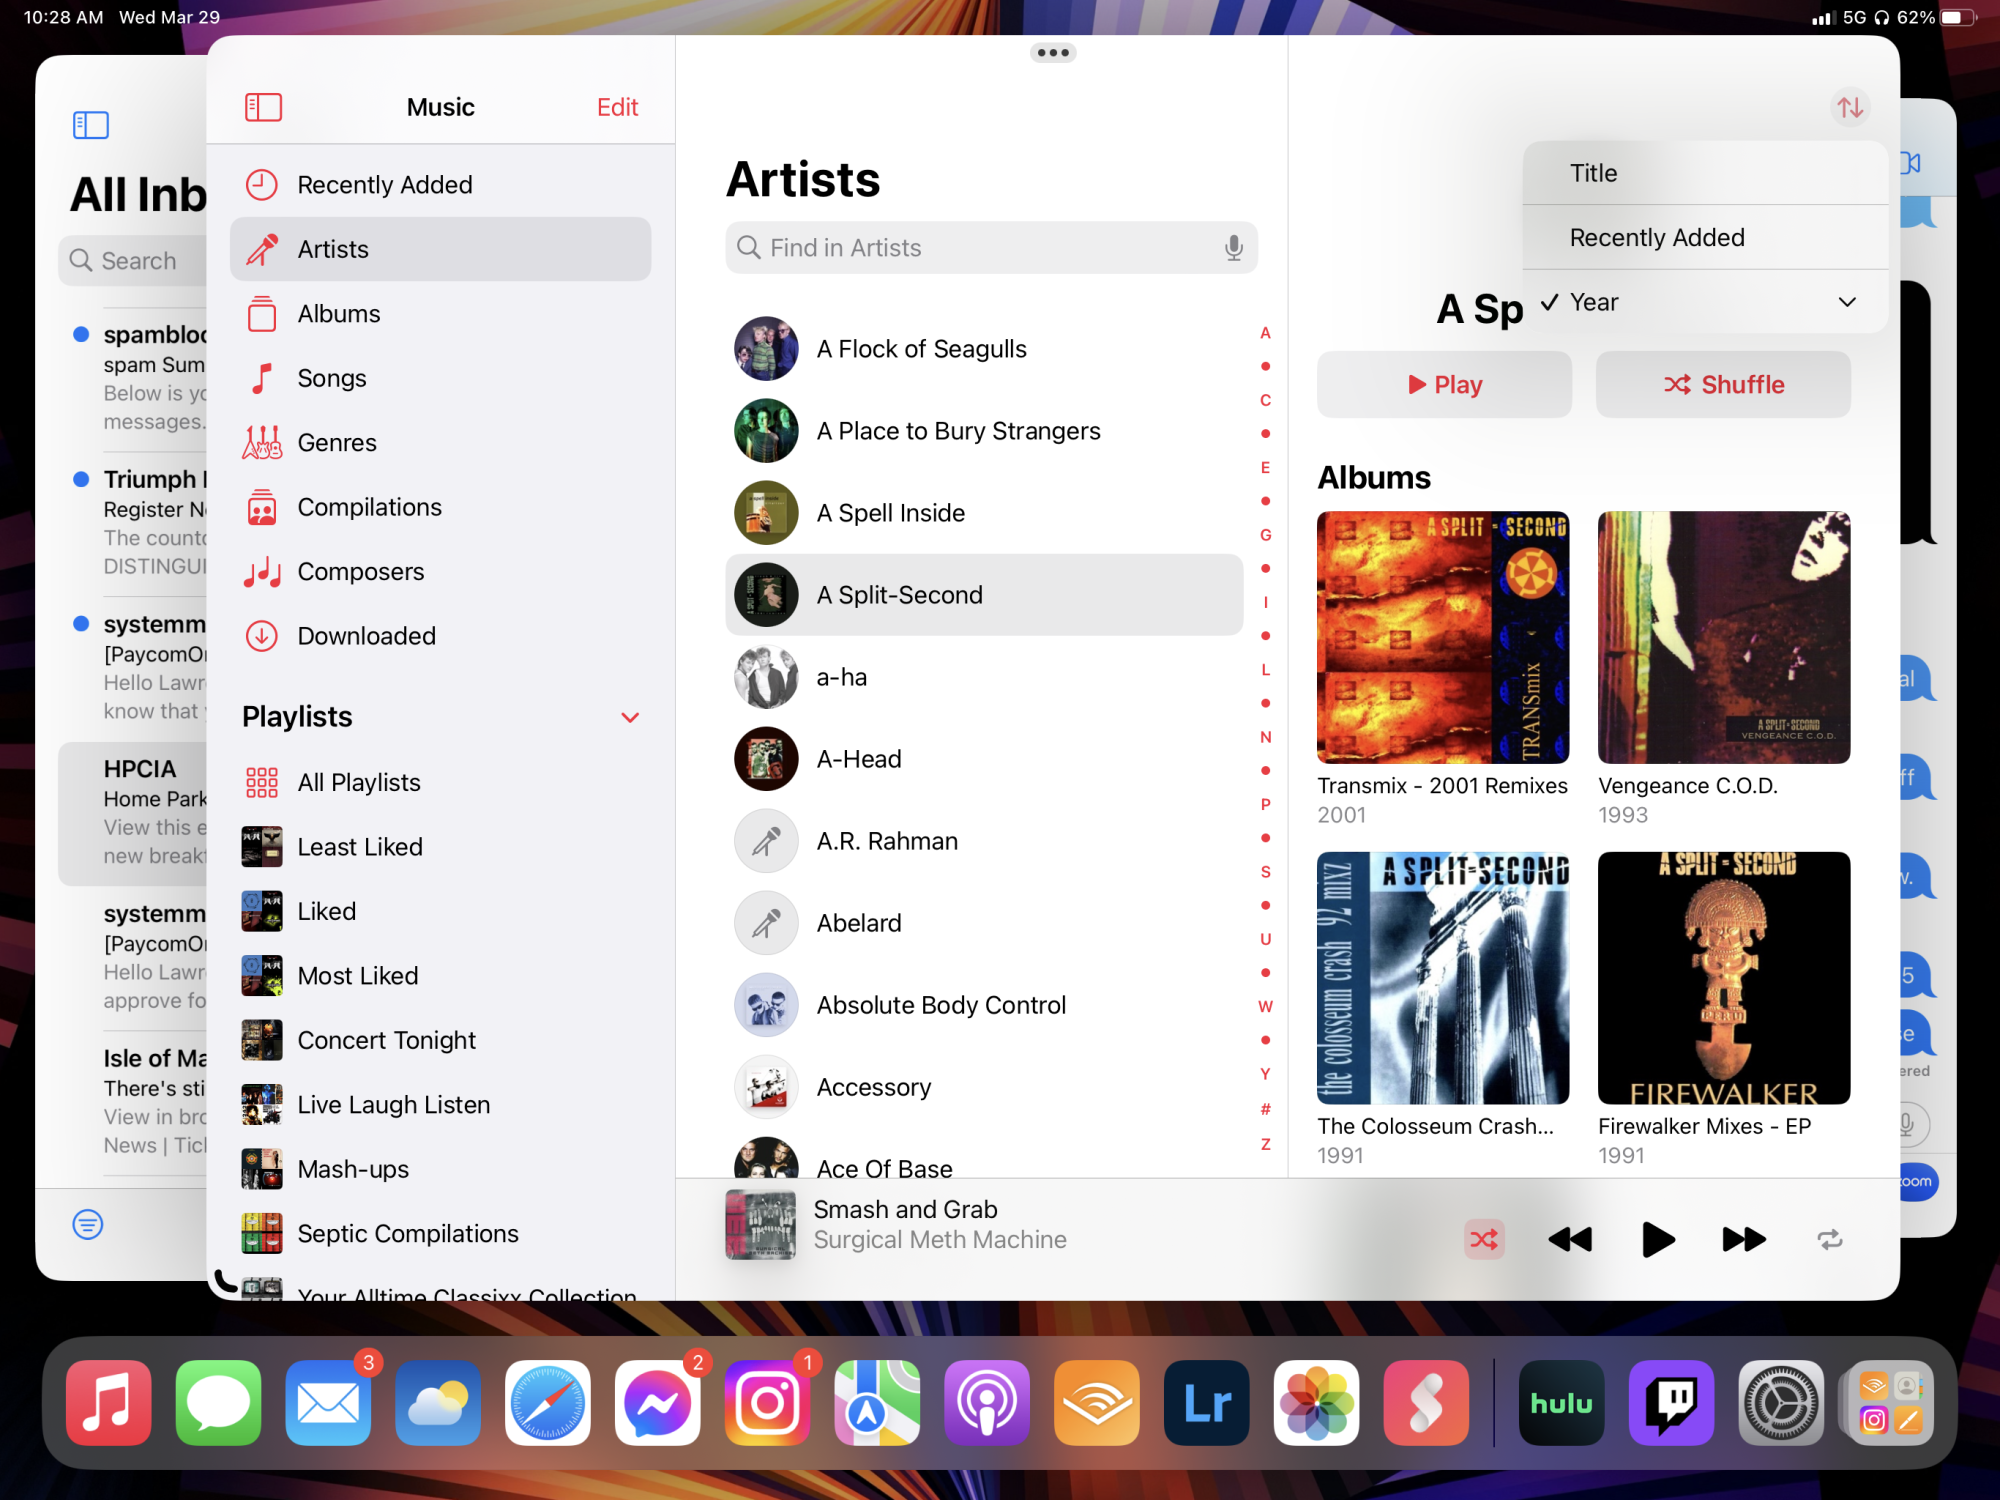Play Smash and Grab
Image resolution: width=2000 pixels, height=1500 pixels.
1657,1240
